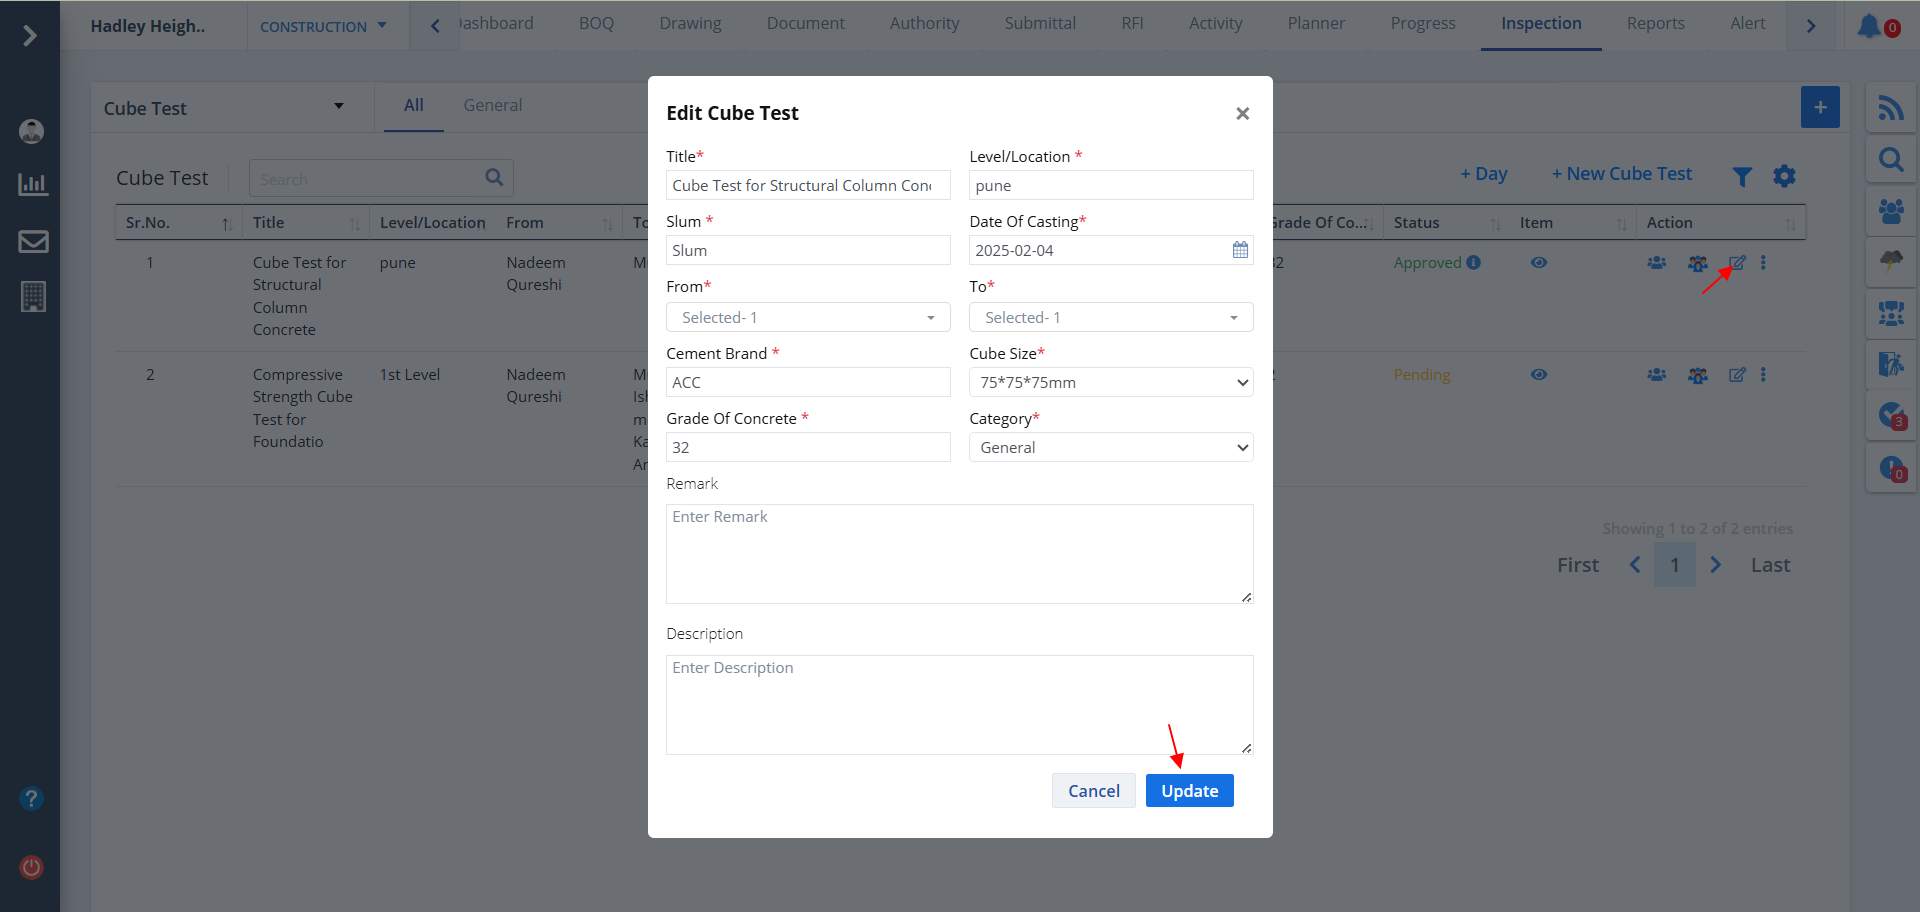Switch to the Reports tab
1920x912 pixels.
pyautogui.click(x=1655, y=24)
